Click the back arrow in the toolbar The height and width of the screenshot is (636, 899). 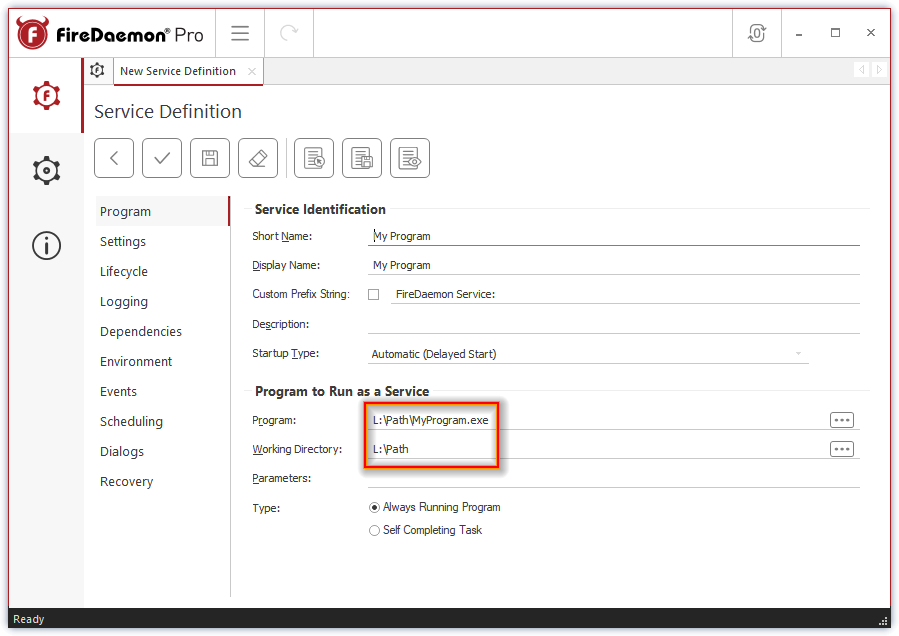[x=113, y=157]
